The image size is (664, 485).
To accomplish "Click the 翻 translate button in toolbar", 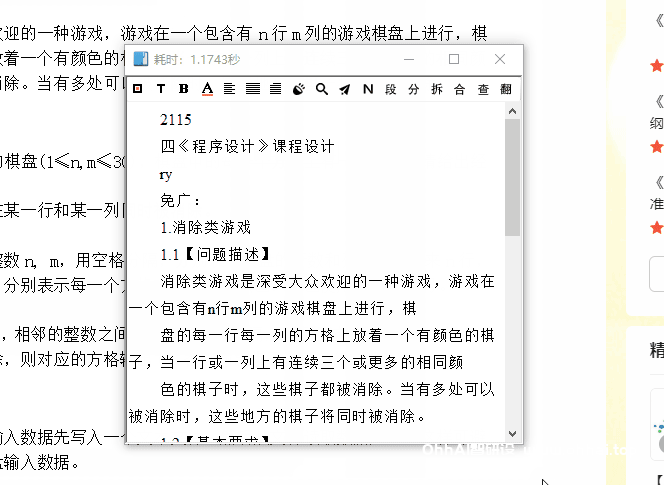I will [506, 89].
